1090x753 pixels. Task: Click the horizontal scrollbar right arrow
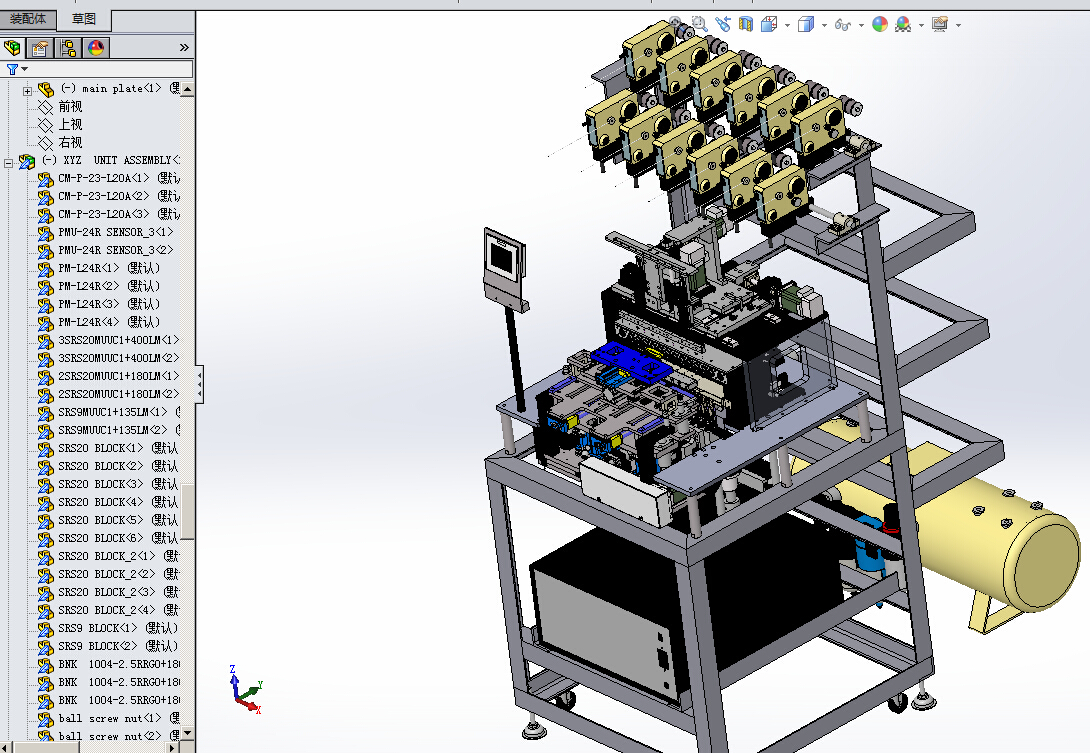172,747
